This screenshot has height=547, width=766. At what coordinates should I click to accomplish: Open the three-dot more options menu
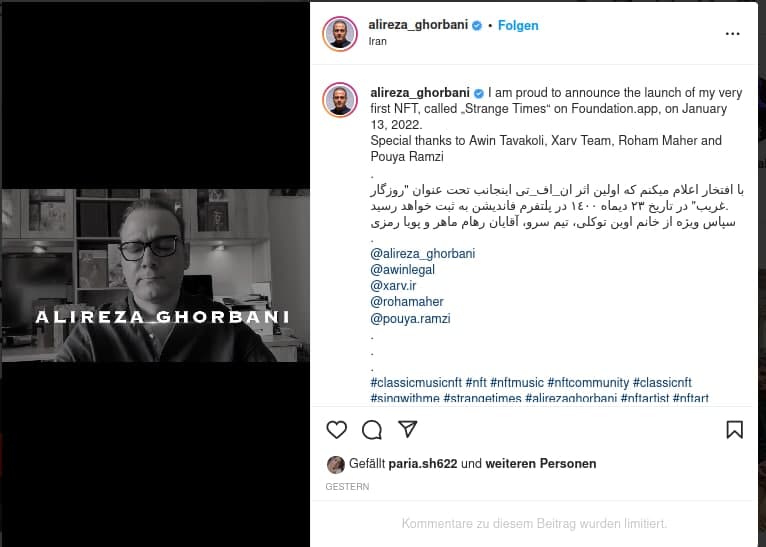click(732, 34)
